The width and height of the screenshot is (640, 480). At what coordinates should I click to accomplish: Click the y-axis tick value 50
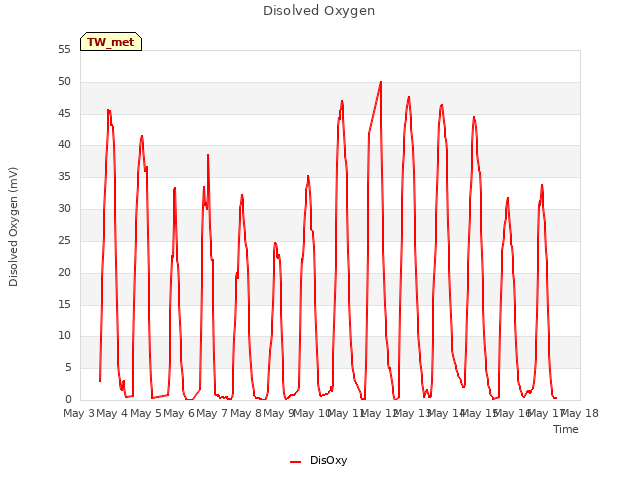[64, 82]
